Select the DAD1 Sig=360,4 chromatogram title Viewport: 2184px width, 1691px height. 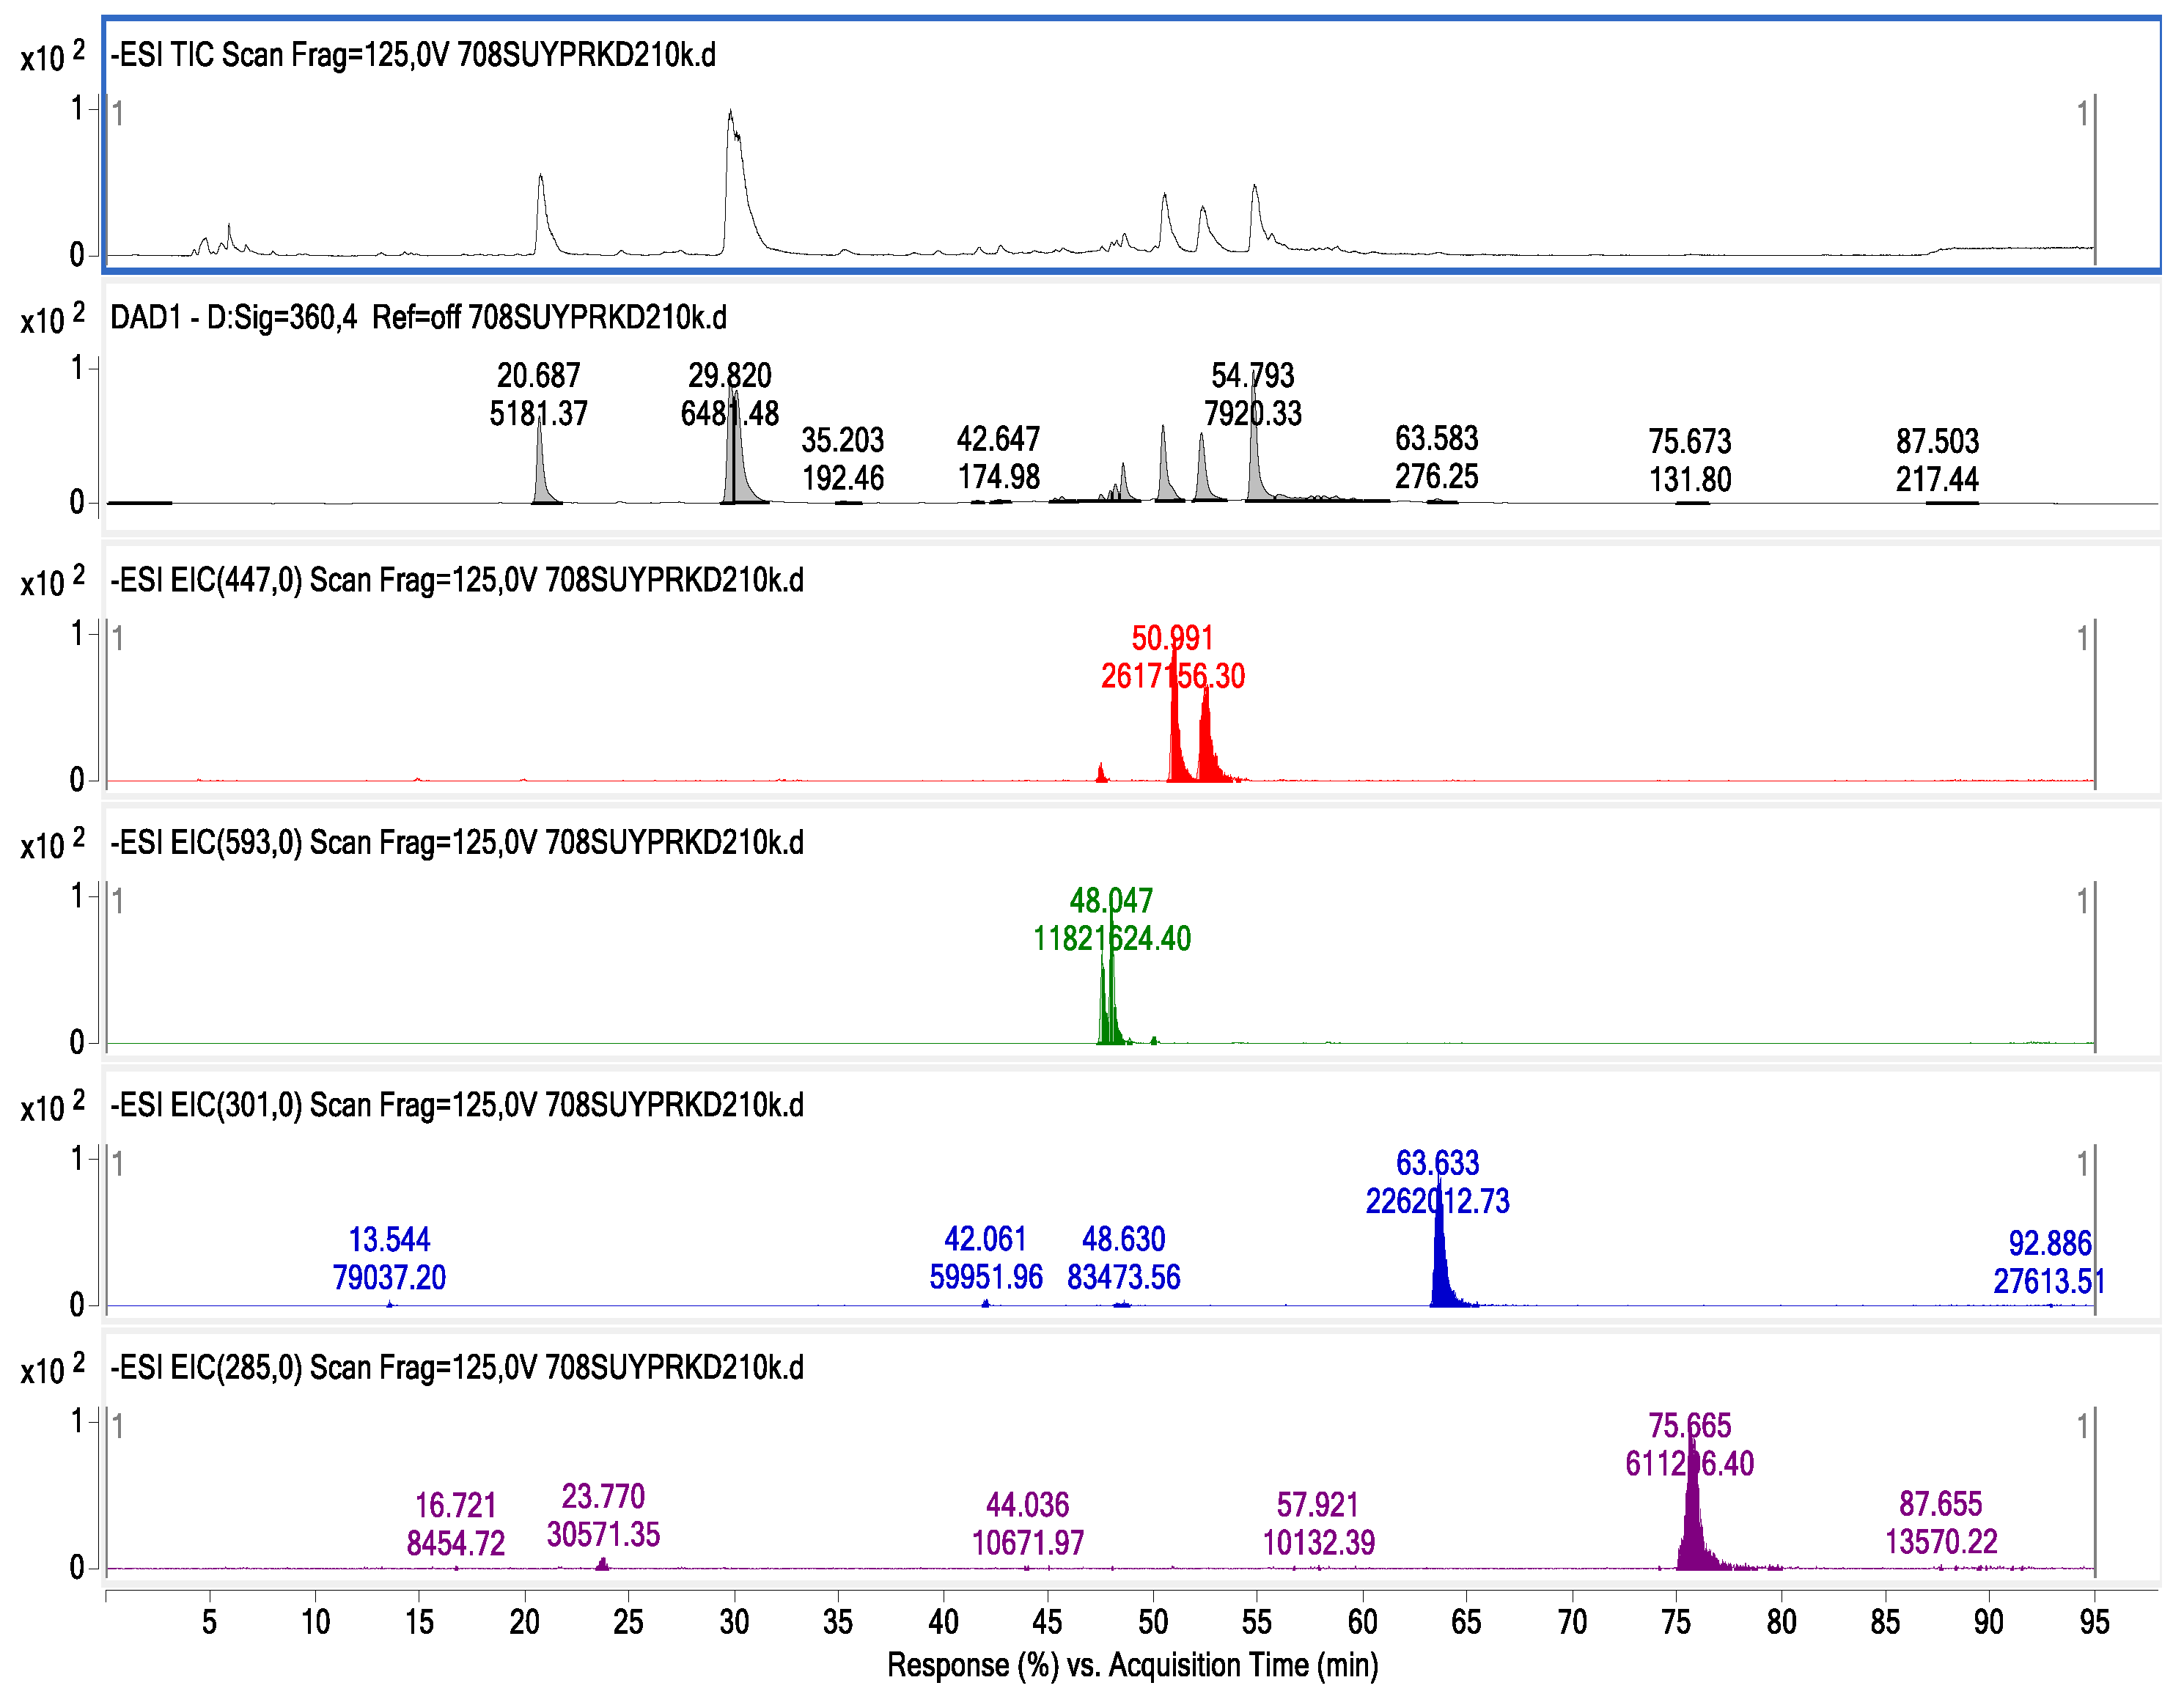coord(418,317)
